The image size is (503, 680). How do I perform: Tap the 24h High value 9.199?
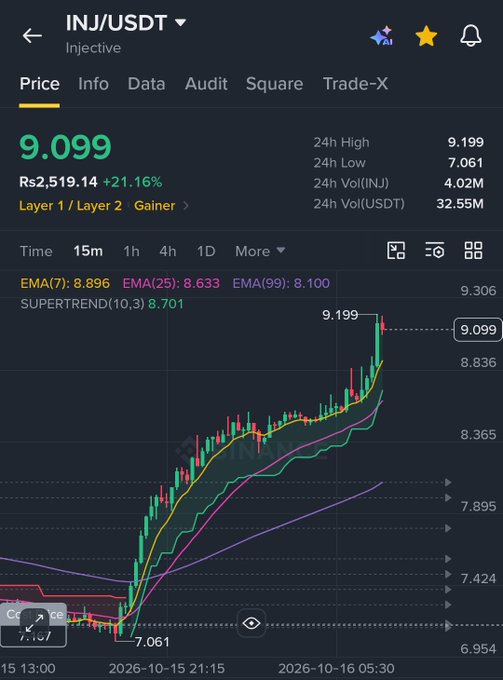click(x=466, y=142)
